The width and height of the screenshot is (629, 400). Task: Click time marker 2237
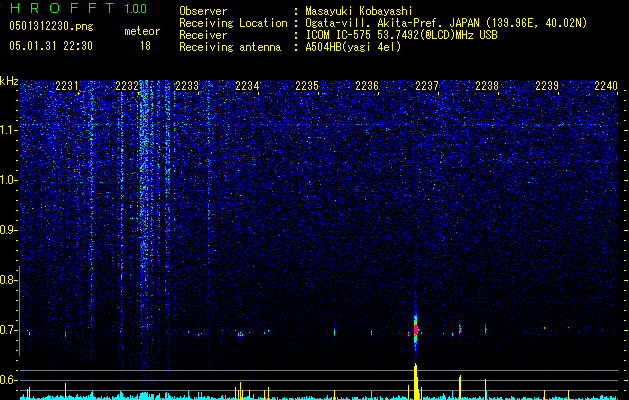(427, 86)
